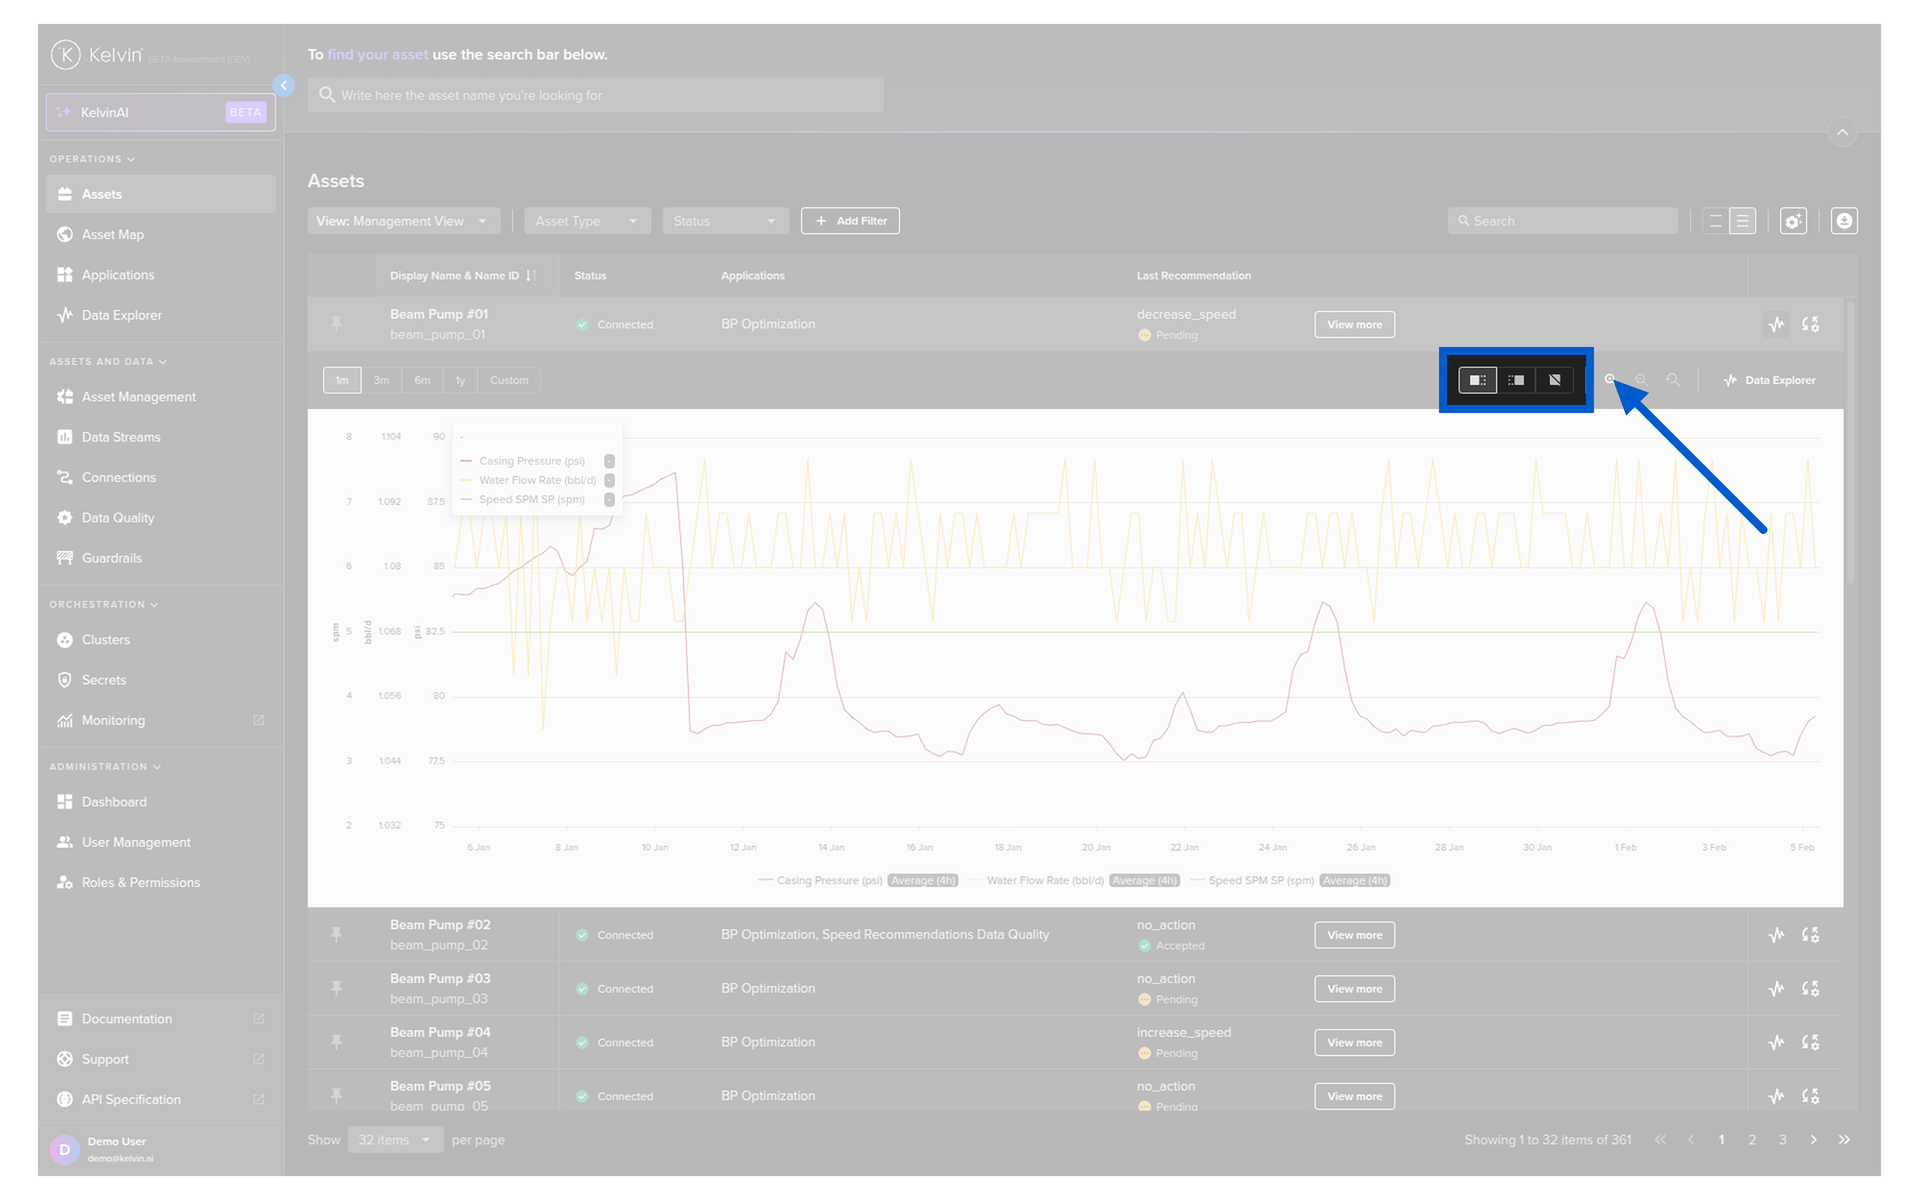
Task: Pin the Beam Pump #02 row
Action: pyautogui.click(x=337, y=935)
